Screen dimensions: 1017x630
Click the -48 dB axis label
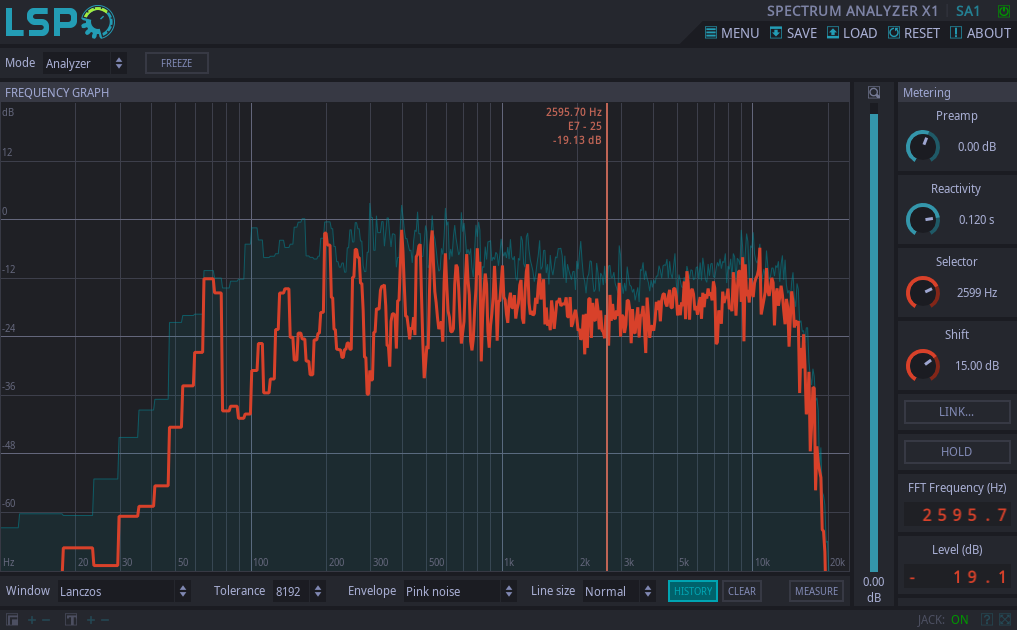(x=9, y=445)
